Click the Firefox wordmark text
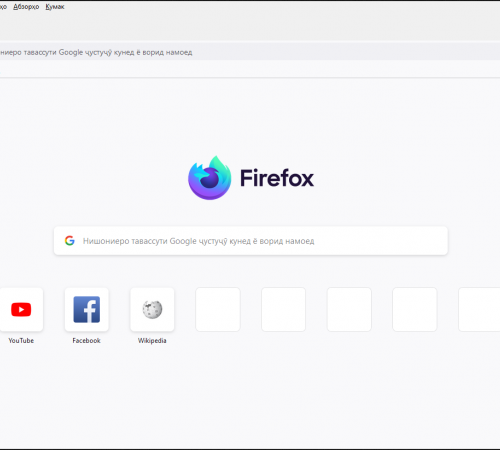This screenshot has width=500, height=450. 277,178
